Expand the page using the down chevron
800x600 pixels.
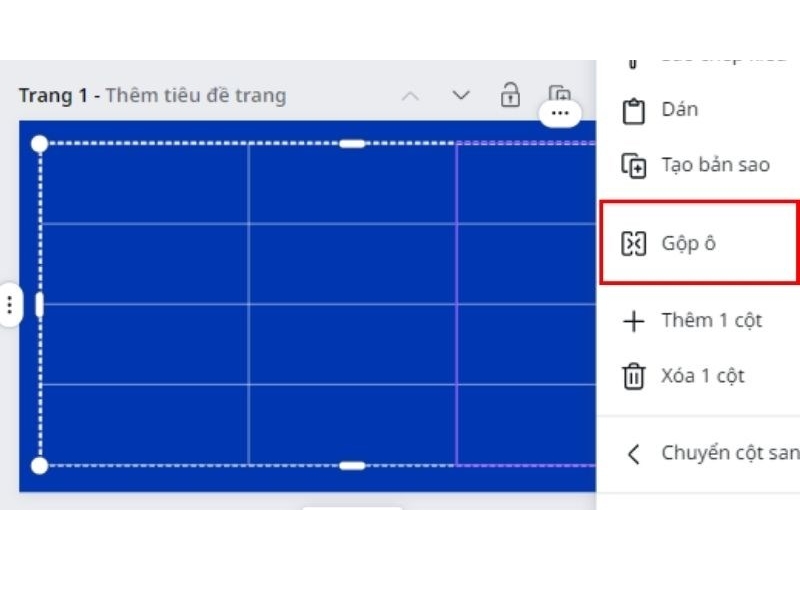click(459, 96)
